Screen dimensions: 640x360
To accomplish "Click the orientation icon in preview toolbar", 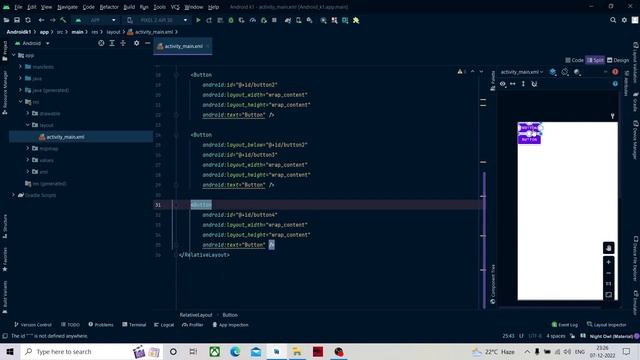I will click(565, 72).
